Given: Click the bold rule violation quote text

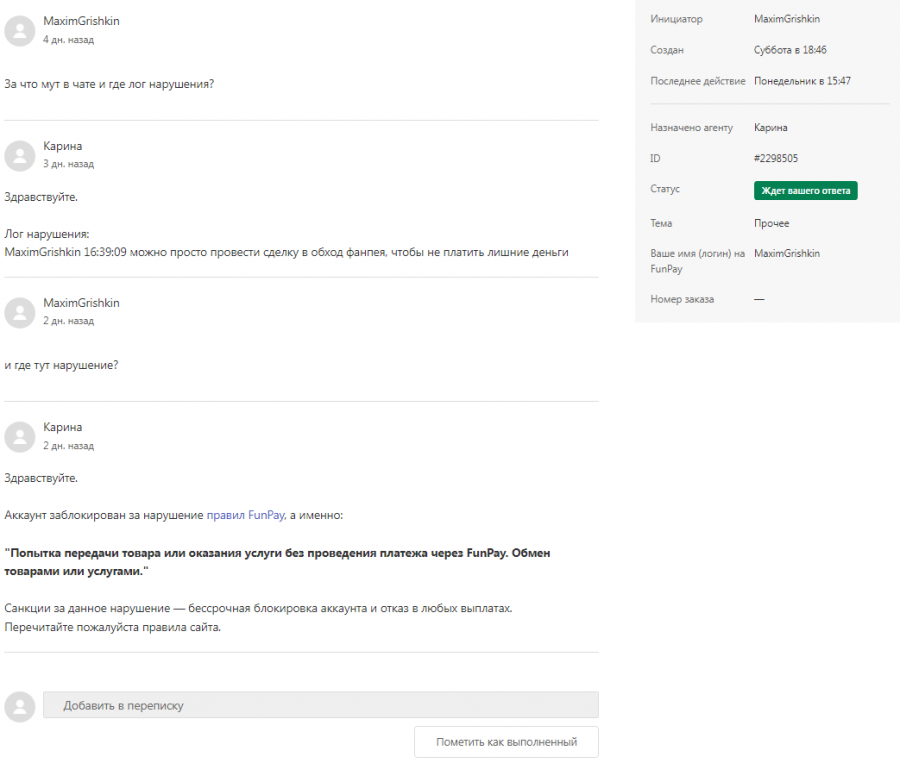Looking at the screenshot, I should pos(277,562).
